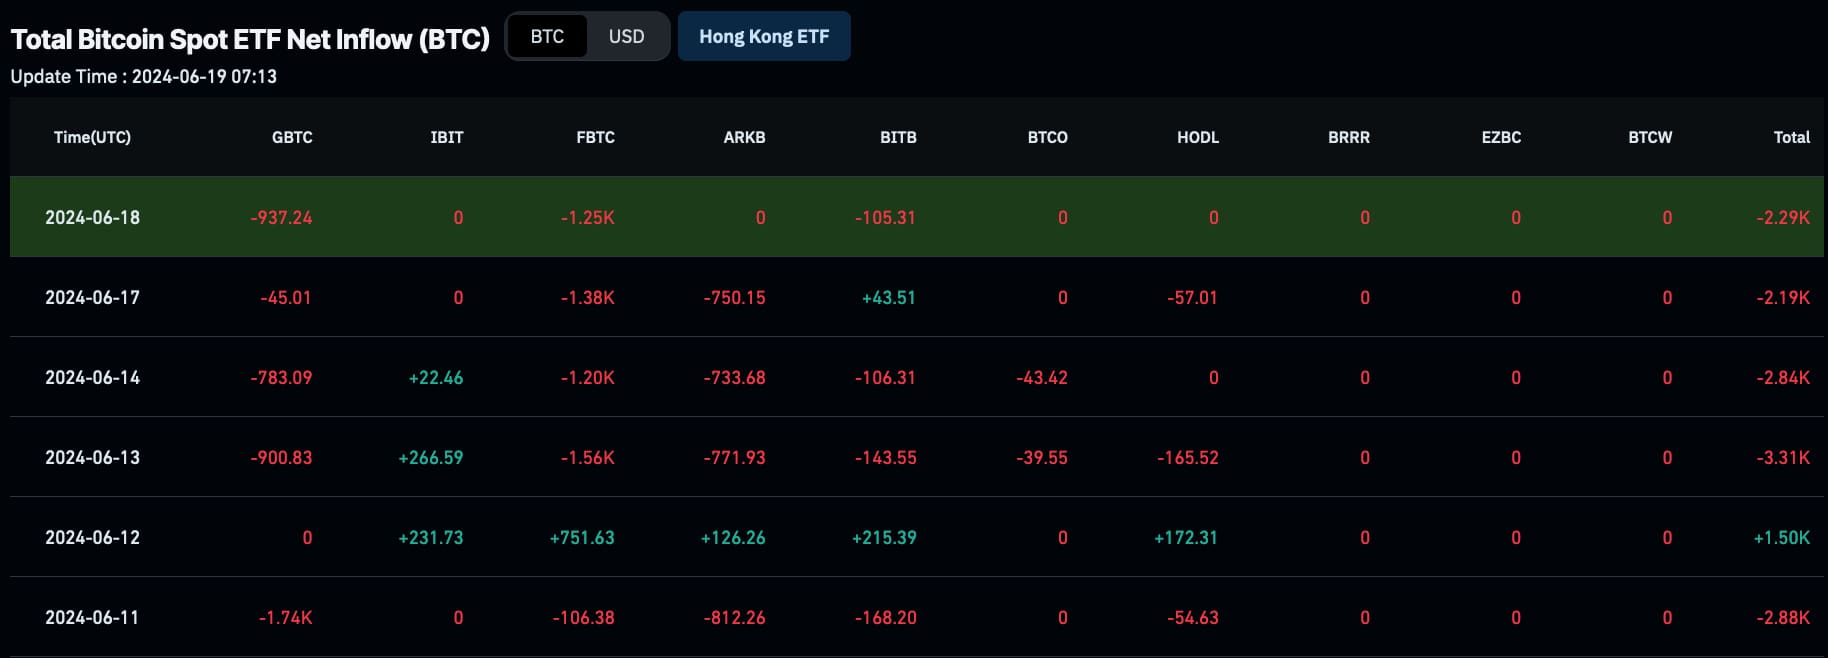Image resolution: width=1828 pixels, height=658 pixels.
Task: Click the BTCW column header
Action: [x=1649, y=137]
